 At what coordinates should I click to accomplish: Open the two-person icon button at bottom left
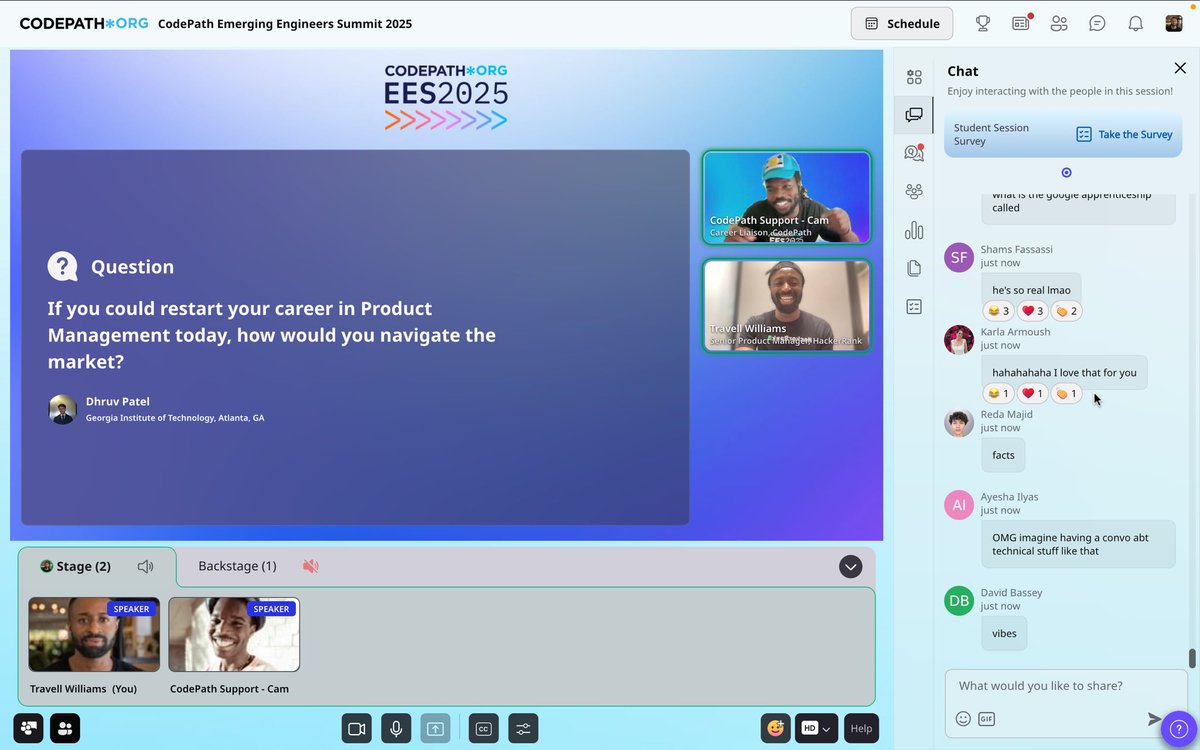pos(65,729)
